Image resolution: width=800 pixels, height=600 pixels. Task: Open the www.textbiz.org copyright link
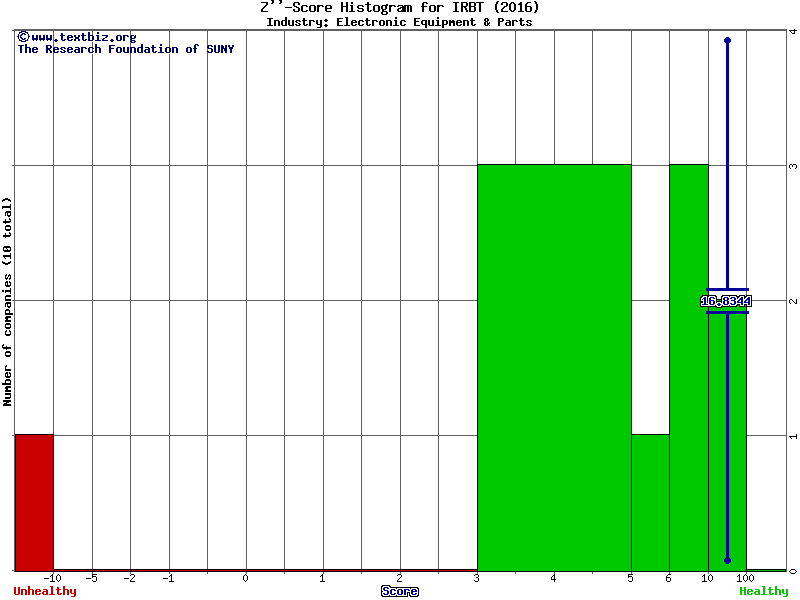77,37
